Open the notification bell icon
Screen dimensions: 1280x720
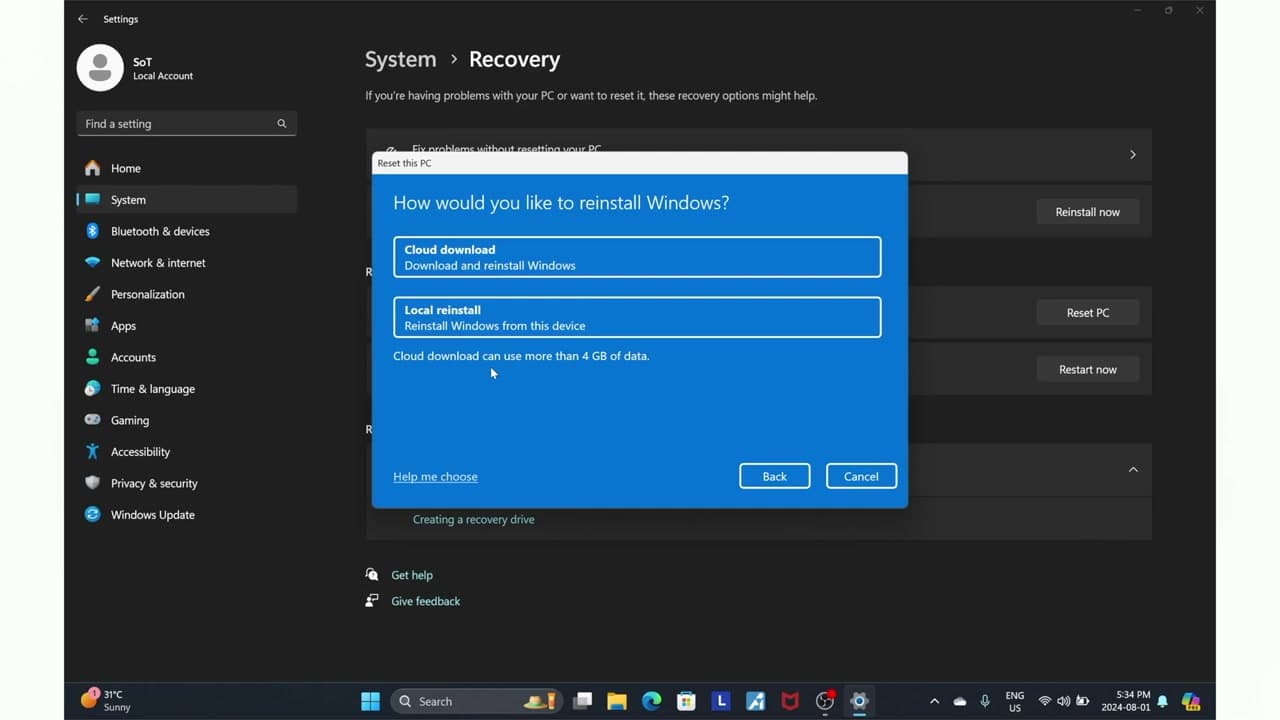[1163, 701]
